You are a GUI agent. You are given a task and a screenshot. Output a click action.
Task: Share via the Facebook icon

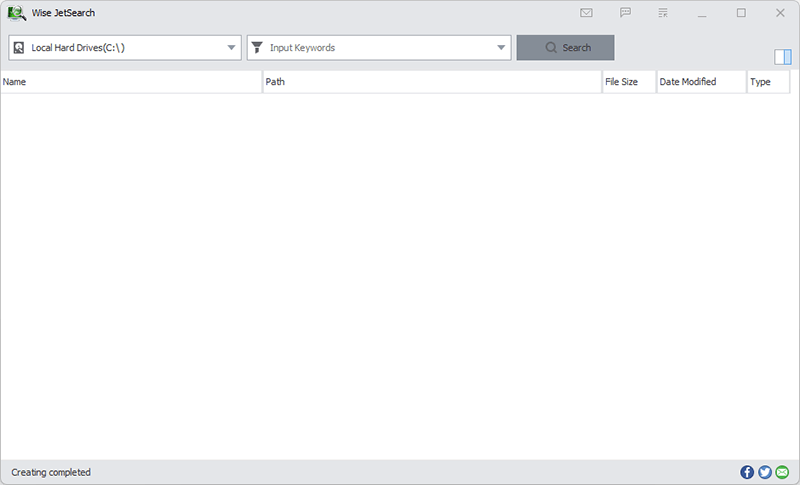(x=747, y=472)
